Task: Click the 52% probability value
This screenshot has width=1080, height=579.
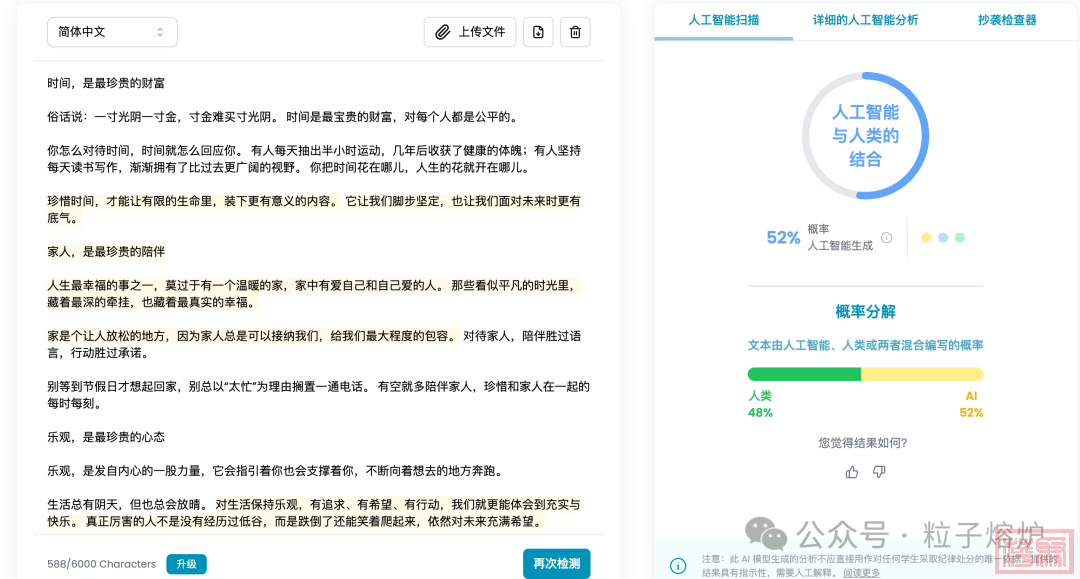Action: click(x=783, y=238)
